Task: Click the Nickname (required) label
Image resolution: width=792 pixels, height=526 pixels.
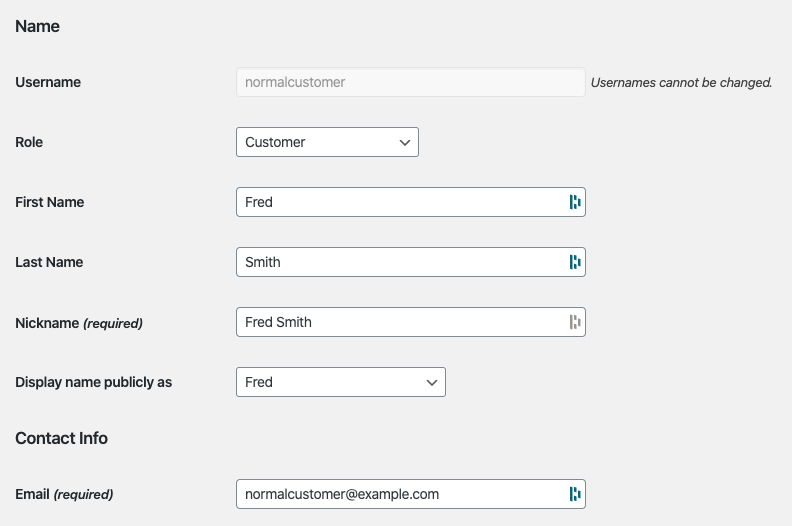Action: click(x=79, y=322)
